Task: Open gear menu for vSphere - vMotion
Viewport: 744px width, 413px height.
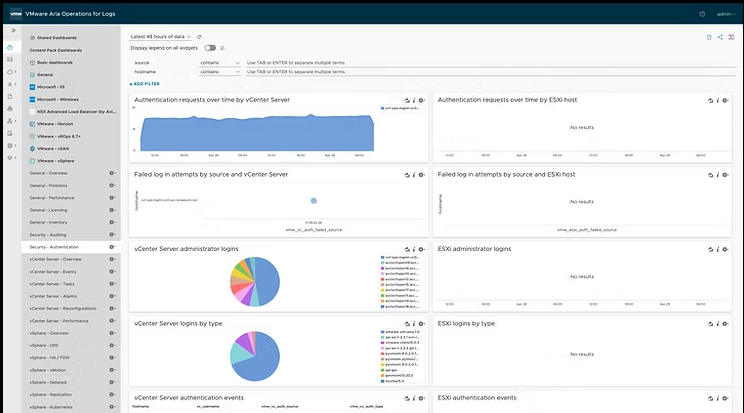Action: click(112, 370)
